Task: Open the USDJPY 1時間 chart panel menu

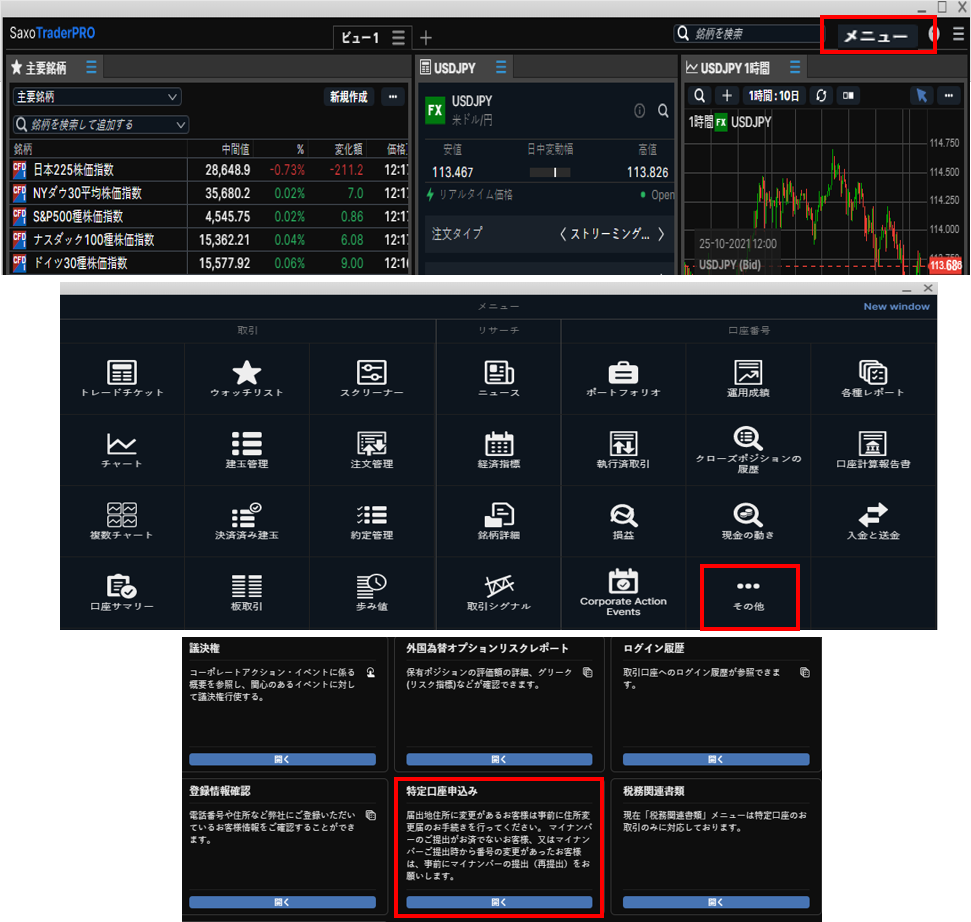Action: (x=795, y=67)
